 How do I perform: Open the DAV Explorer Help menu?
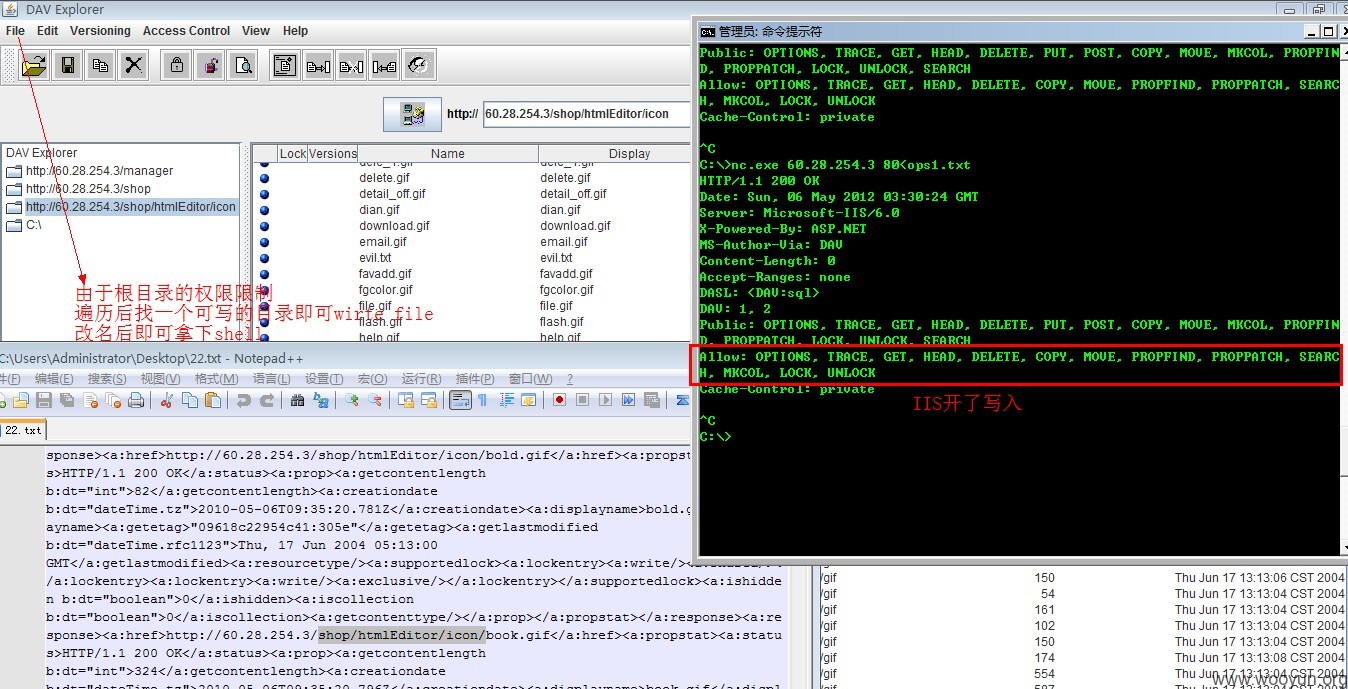[295, 31]
